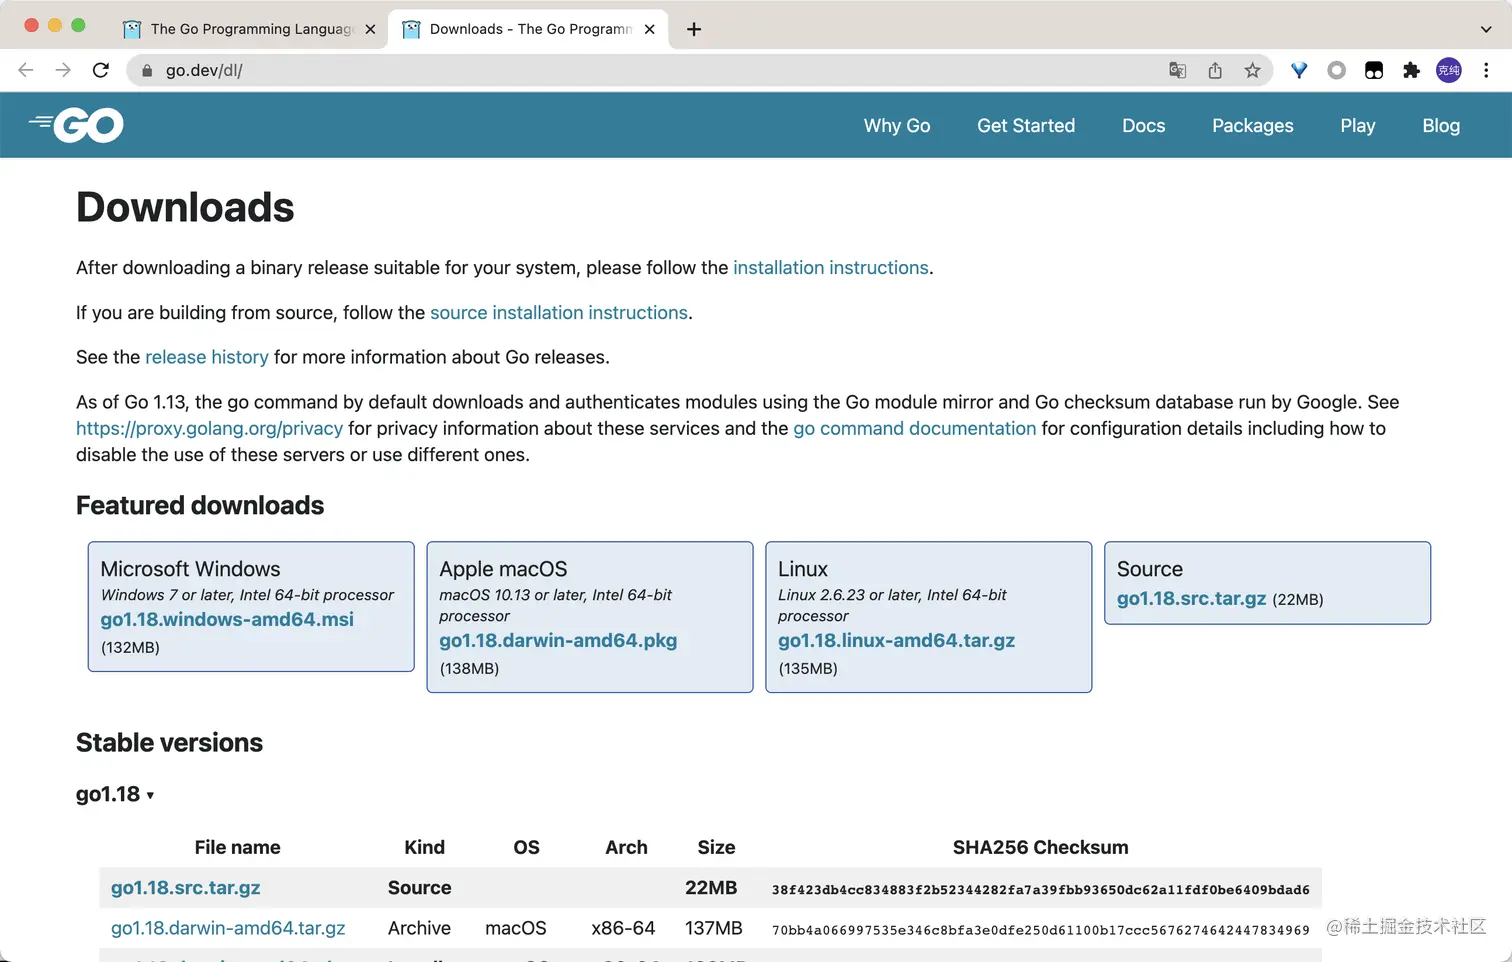Open the go command documentation link
This screenshot has height=962, width=1512.
coord(915,428)
